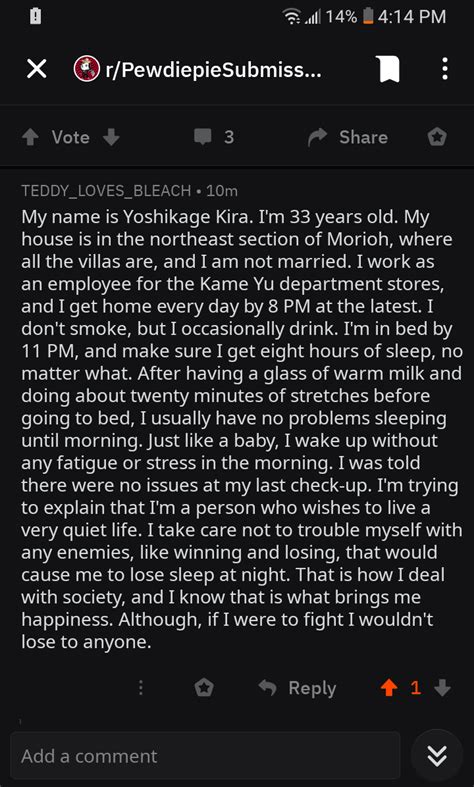Upvote the post using arrow beside Vote

pyautogui.click(x=31, y=137)
